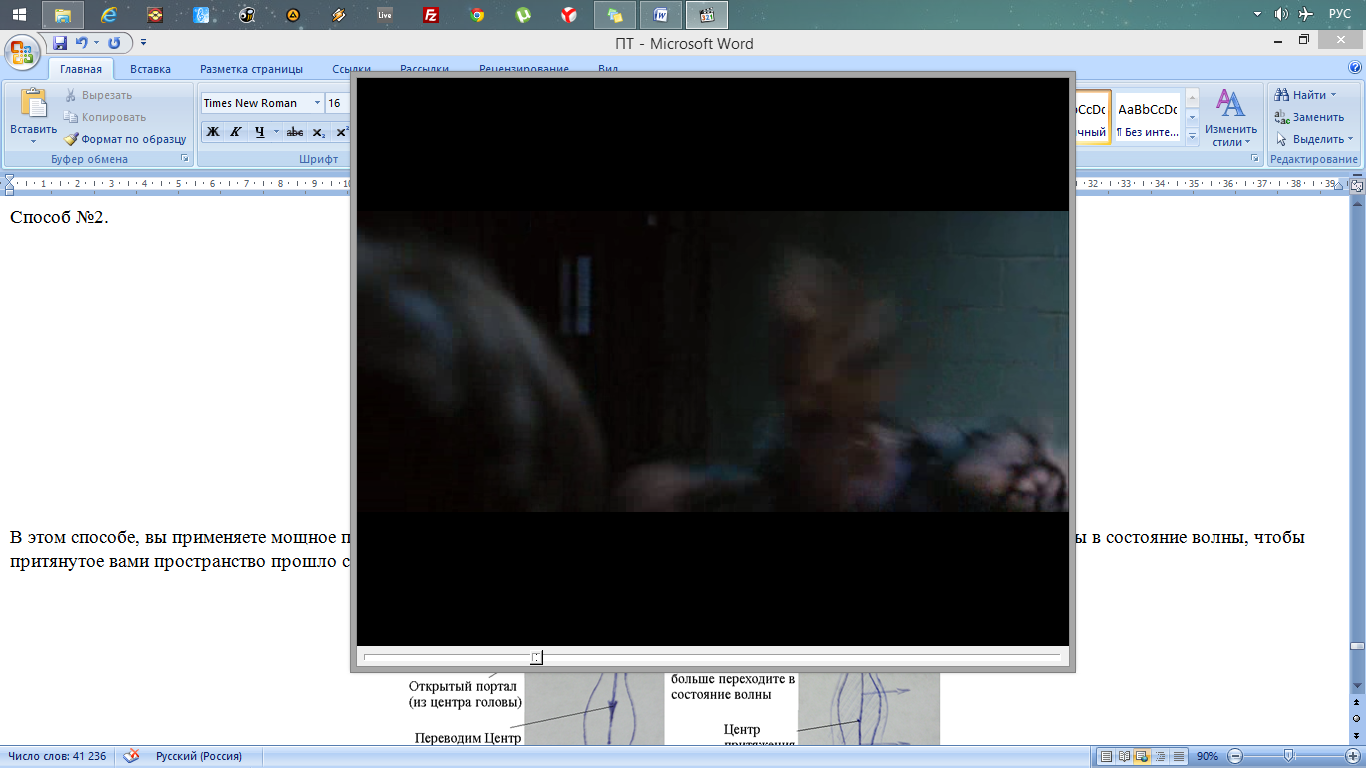
Task: Toggle underline (Ч) formatting
Action: pyautogui.click(x=259, y=132)
